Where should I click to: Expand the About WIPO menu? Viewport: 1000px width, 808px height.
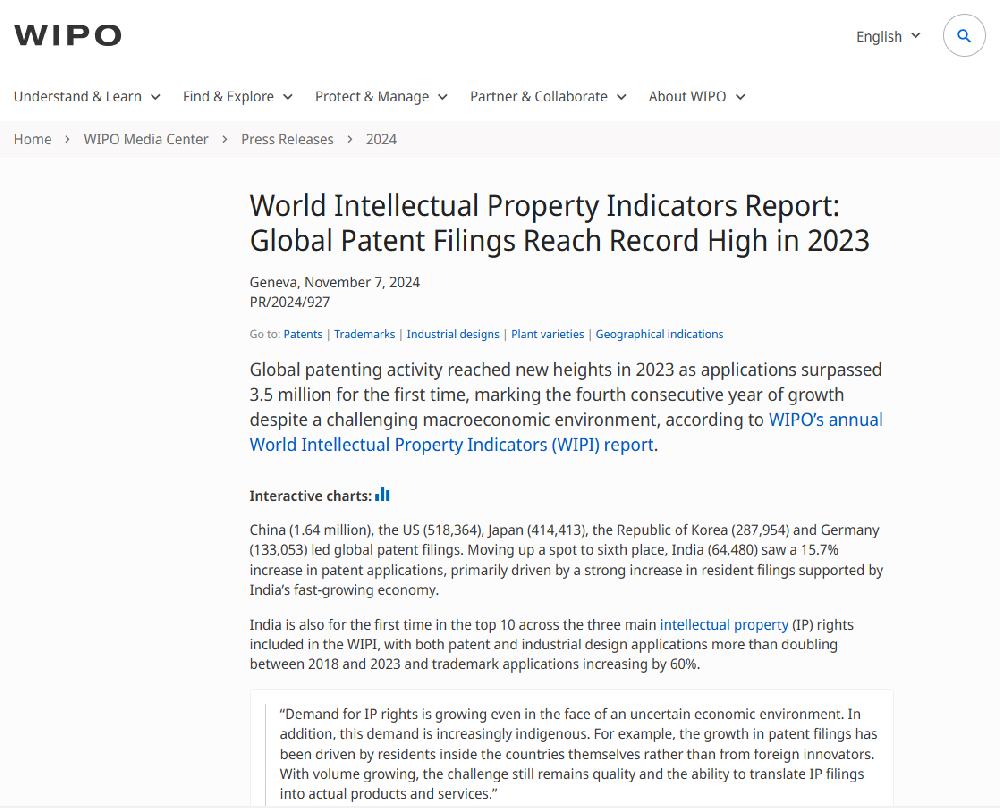pyautogui.click(x=696, y=96)
